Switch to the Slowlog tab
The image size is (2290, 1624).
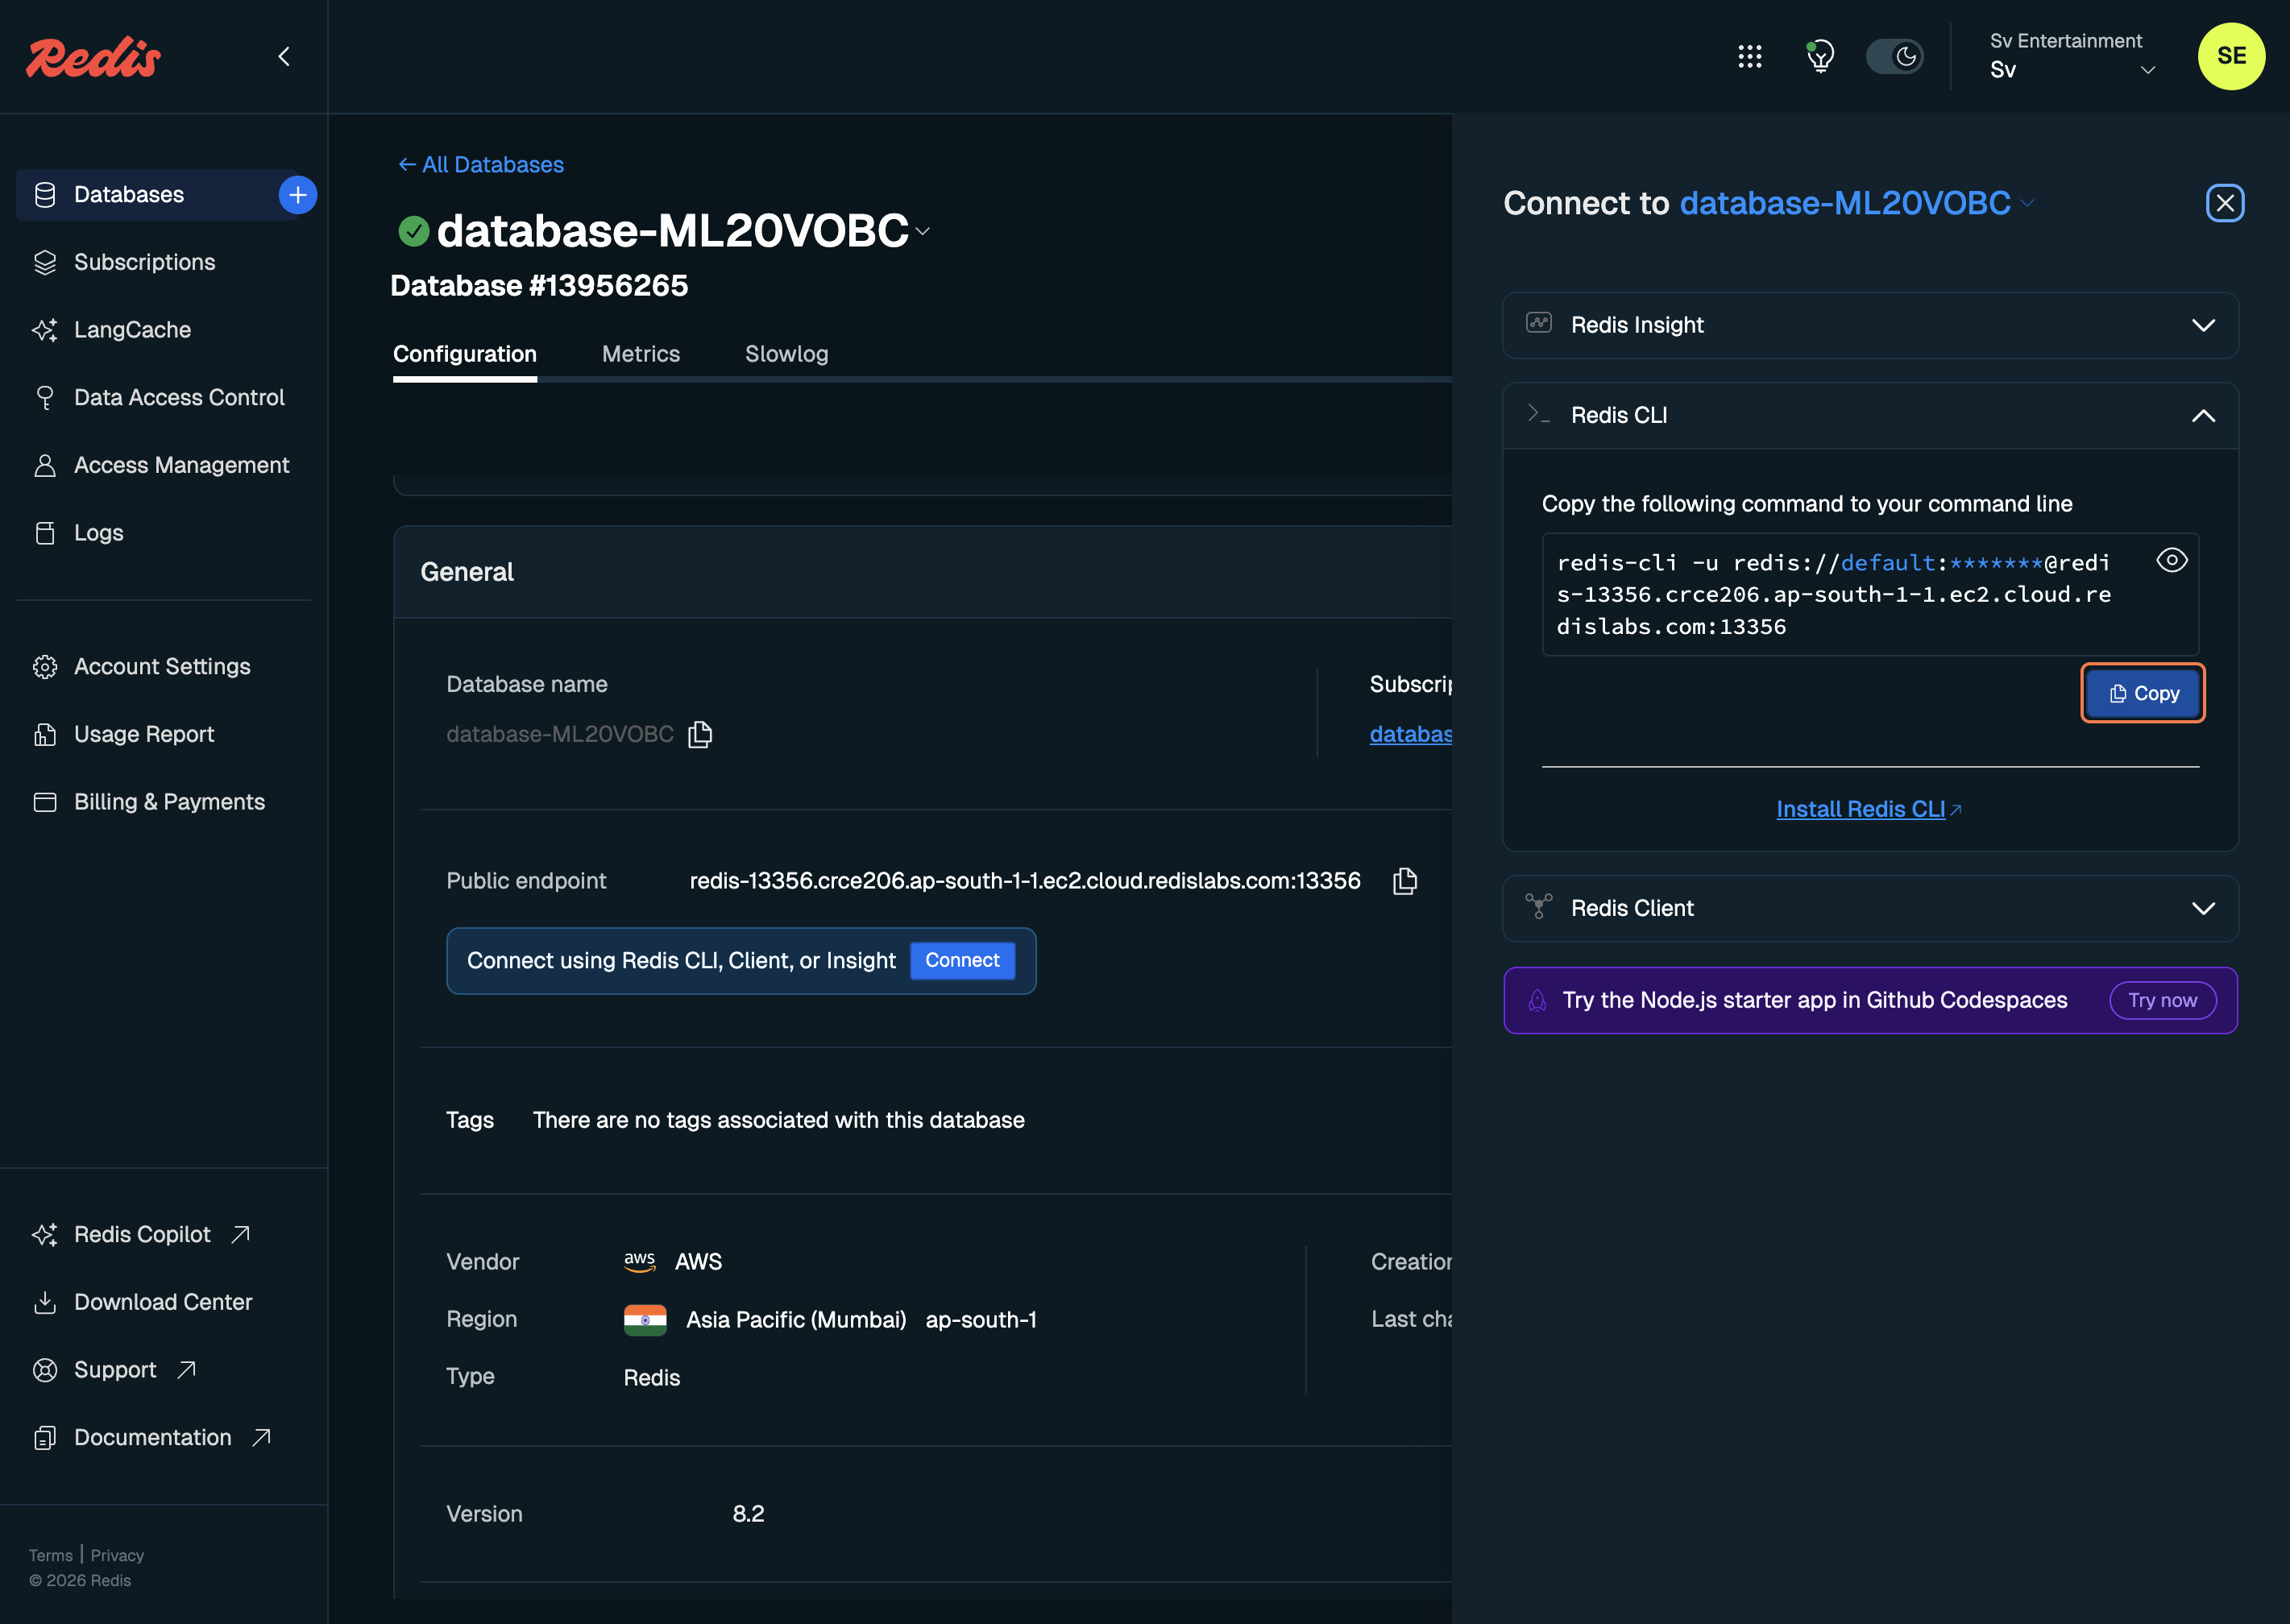click(786, 354)
